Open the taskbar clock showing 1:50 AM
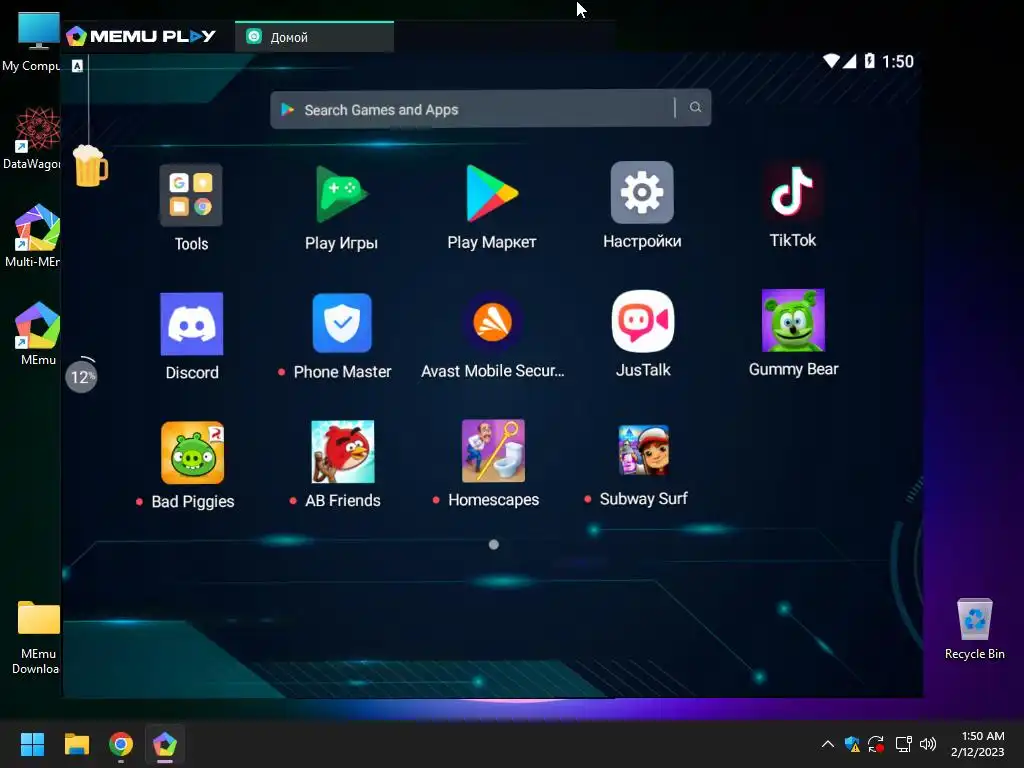 (978, 744)
